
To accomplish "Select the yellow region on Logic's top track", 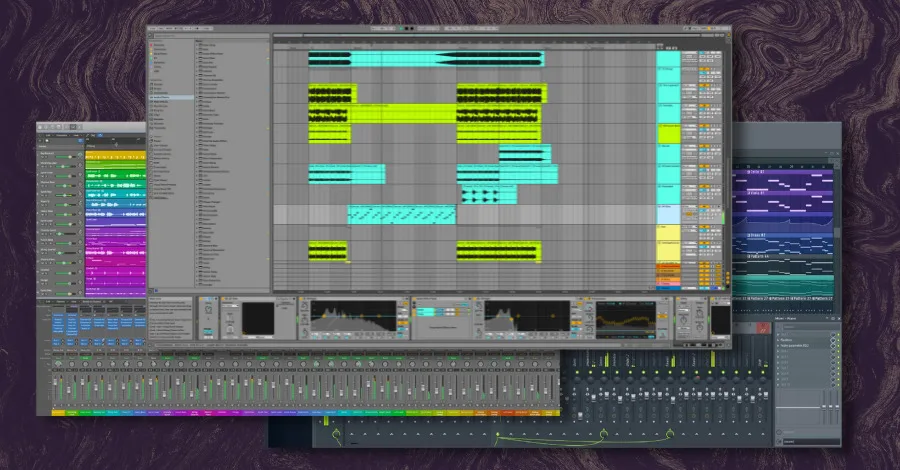I will [x=115, y=156].
